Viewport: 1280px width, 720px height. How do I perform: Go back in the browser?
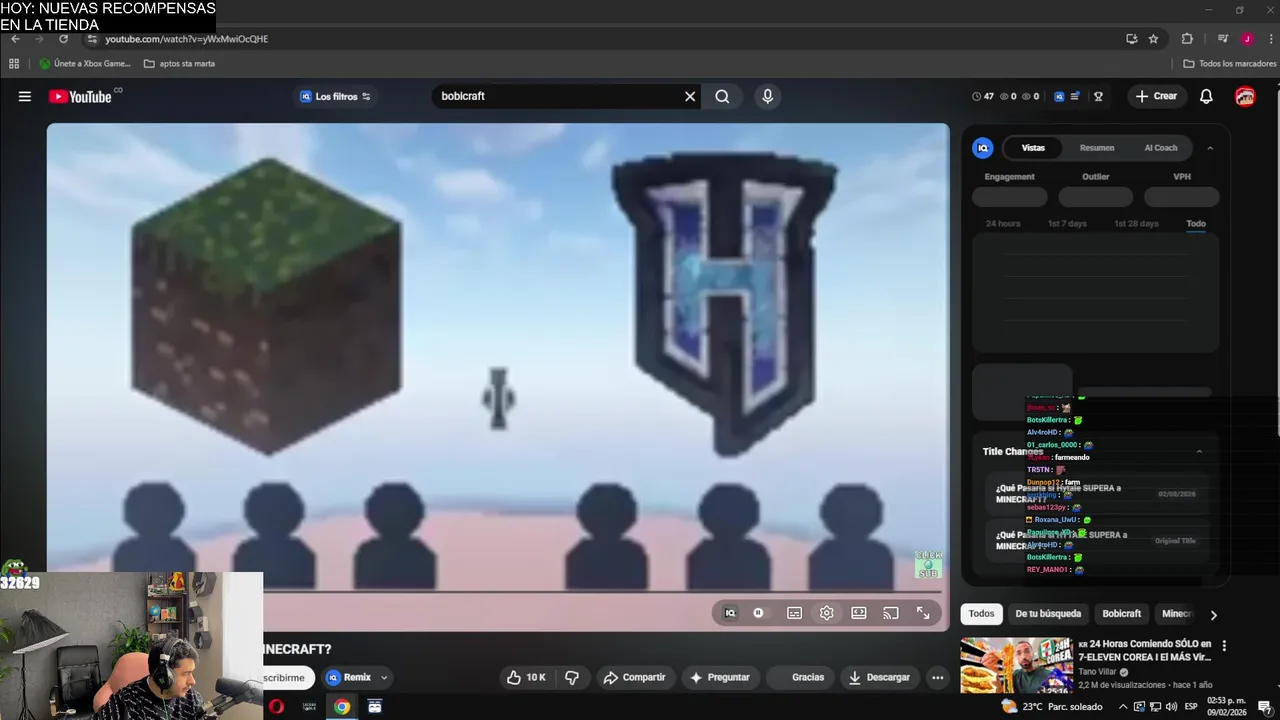[x=15, y=39]
